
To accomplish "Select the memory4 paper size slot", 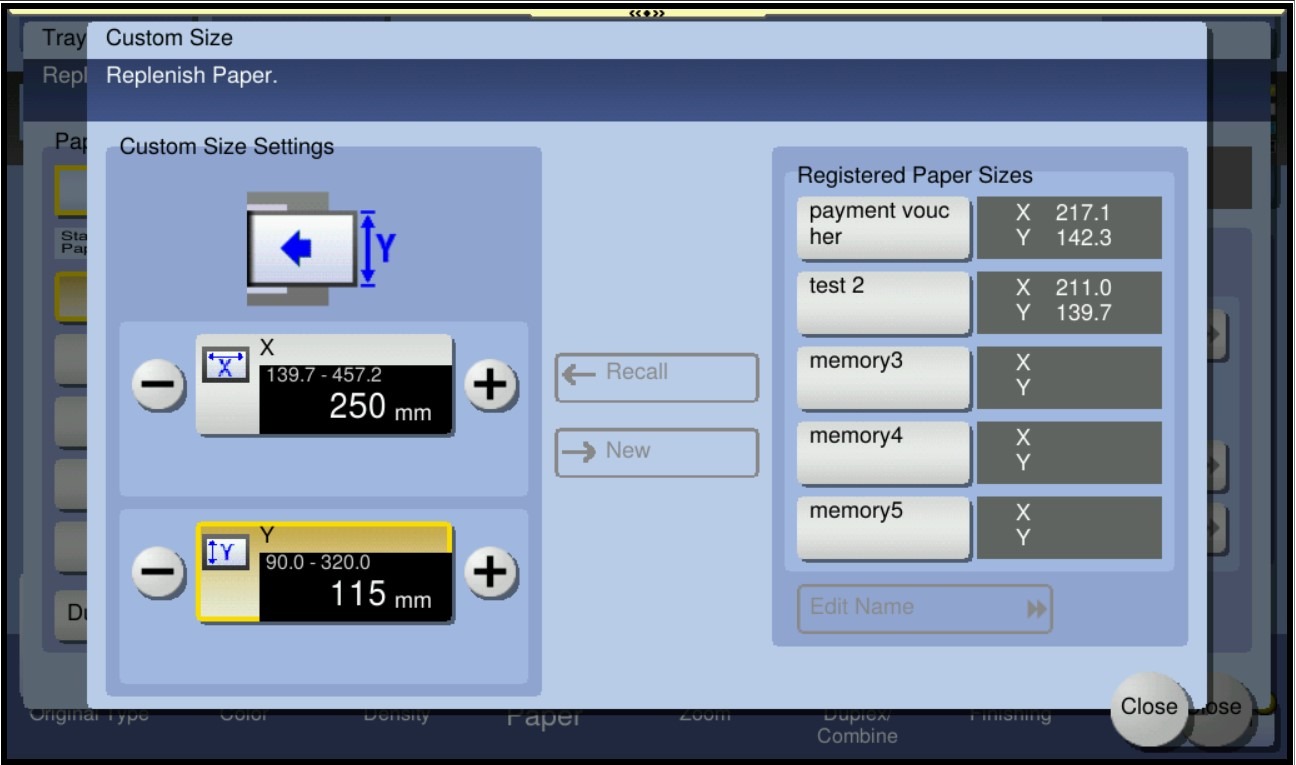I will tap(884, 451).
